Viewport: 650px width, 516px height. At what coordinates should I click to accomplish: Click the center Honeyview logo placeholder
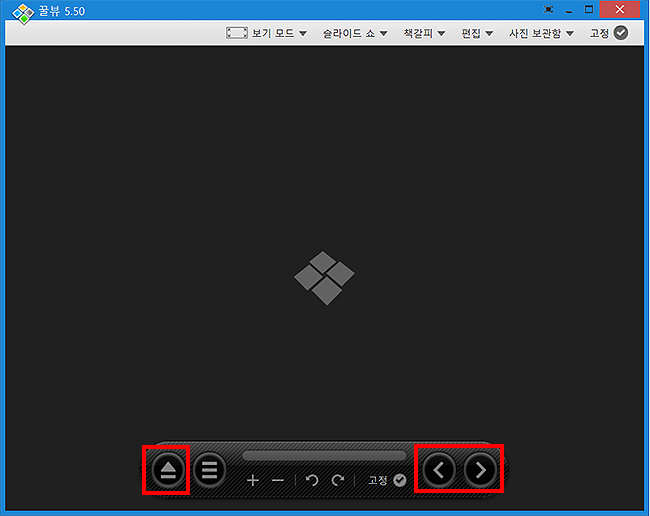click(x=324, y=278)
